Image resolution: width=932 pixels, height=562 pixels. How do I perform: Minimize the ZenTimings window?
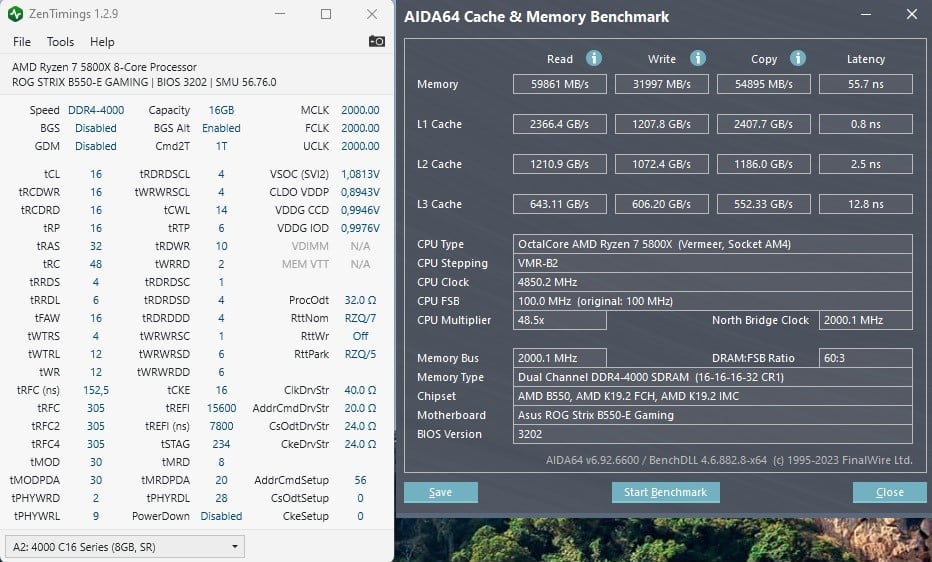[x=281, y=14]
